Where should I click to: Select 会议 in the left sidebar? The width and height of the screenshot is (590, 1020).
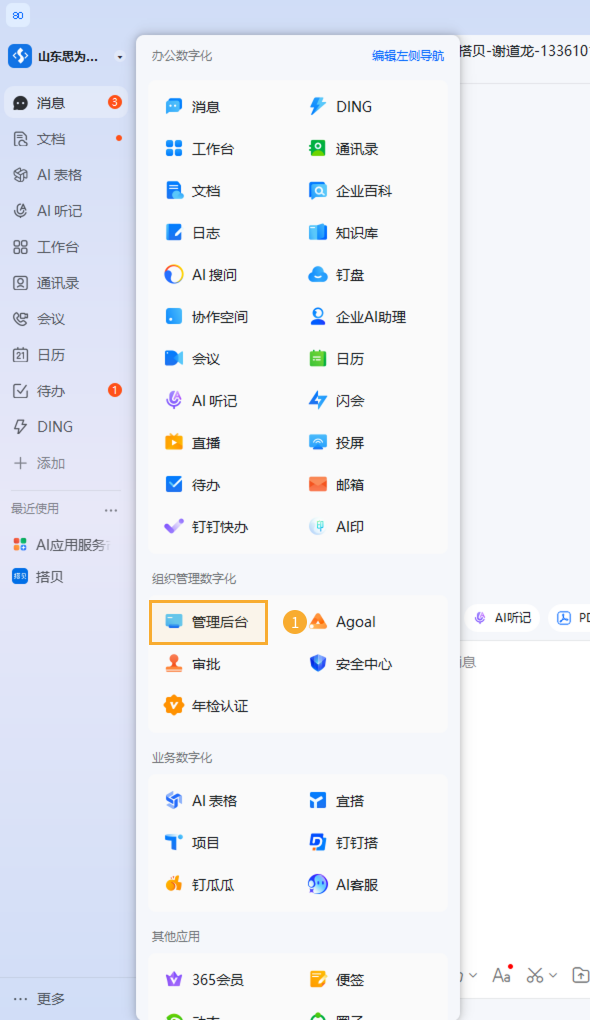coord(66,319)
